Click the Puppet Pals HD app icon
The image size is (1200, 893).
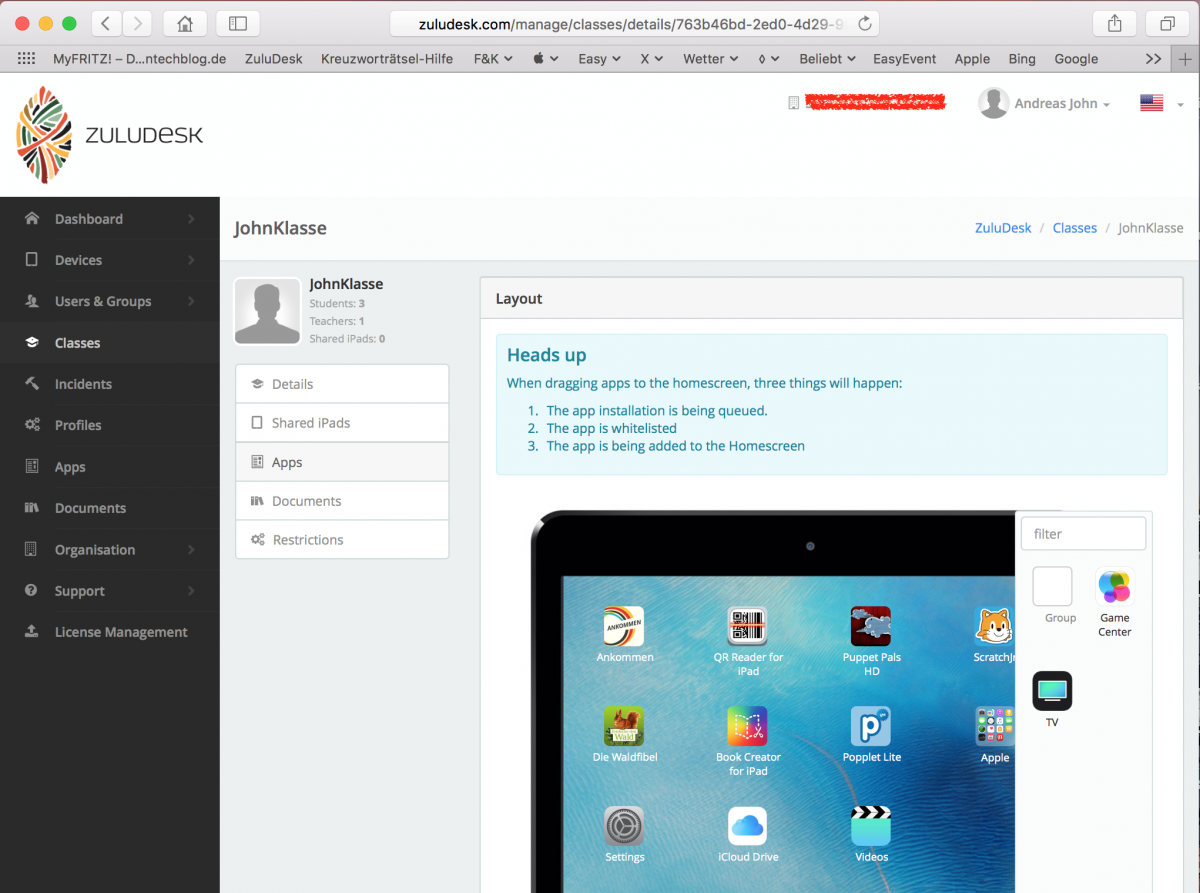click(x=871, y=626)
